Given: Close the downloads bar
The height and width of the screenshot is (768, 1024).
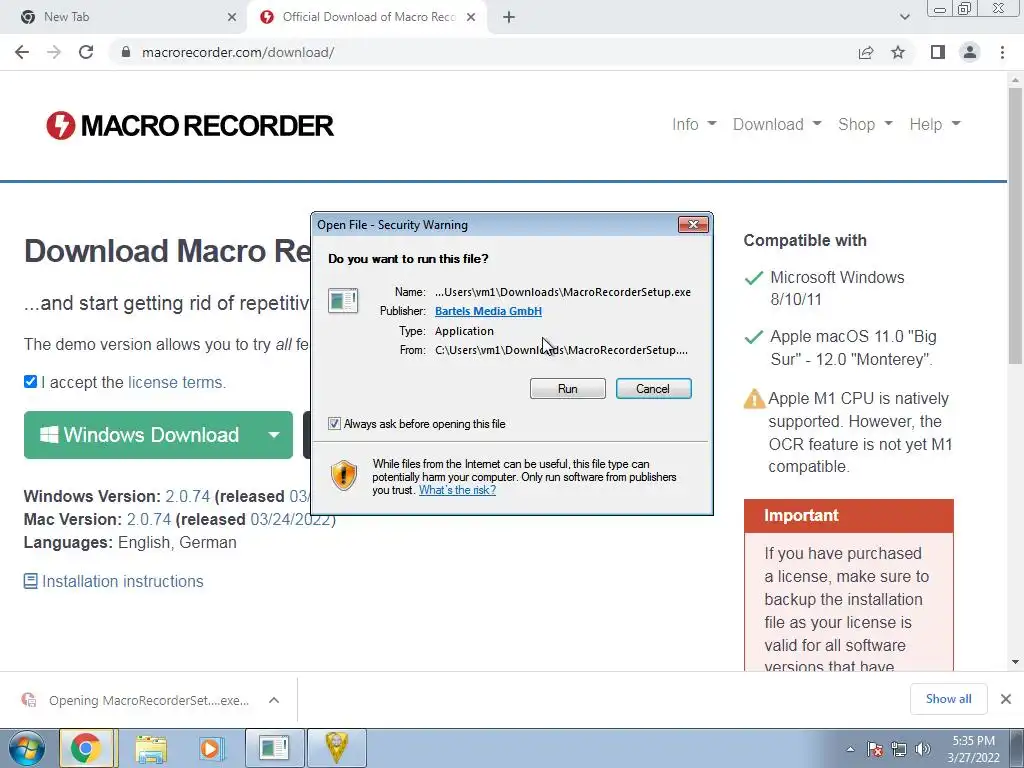Looking at the screenshot, I should click(1006, 699).
